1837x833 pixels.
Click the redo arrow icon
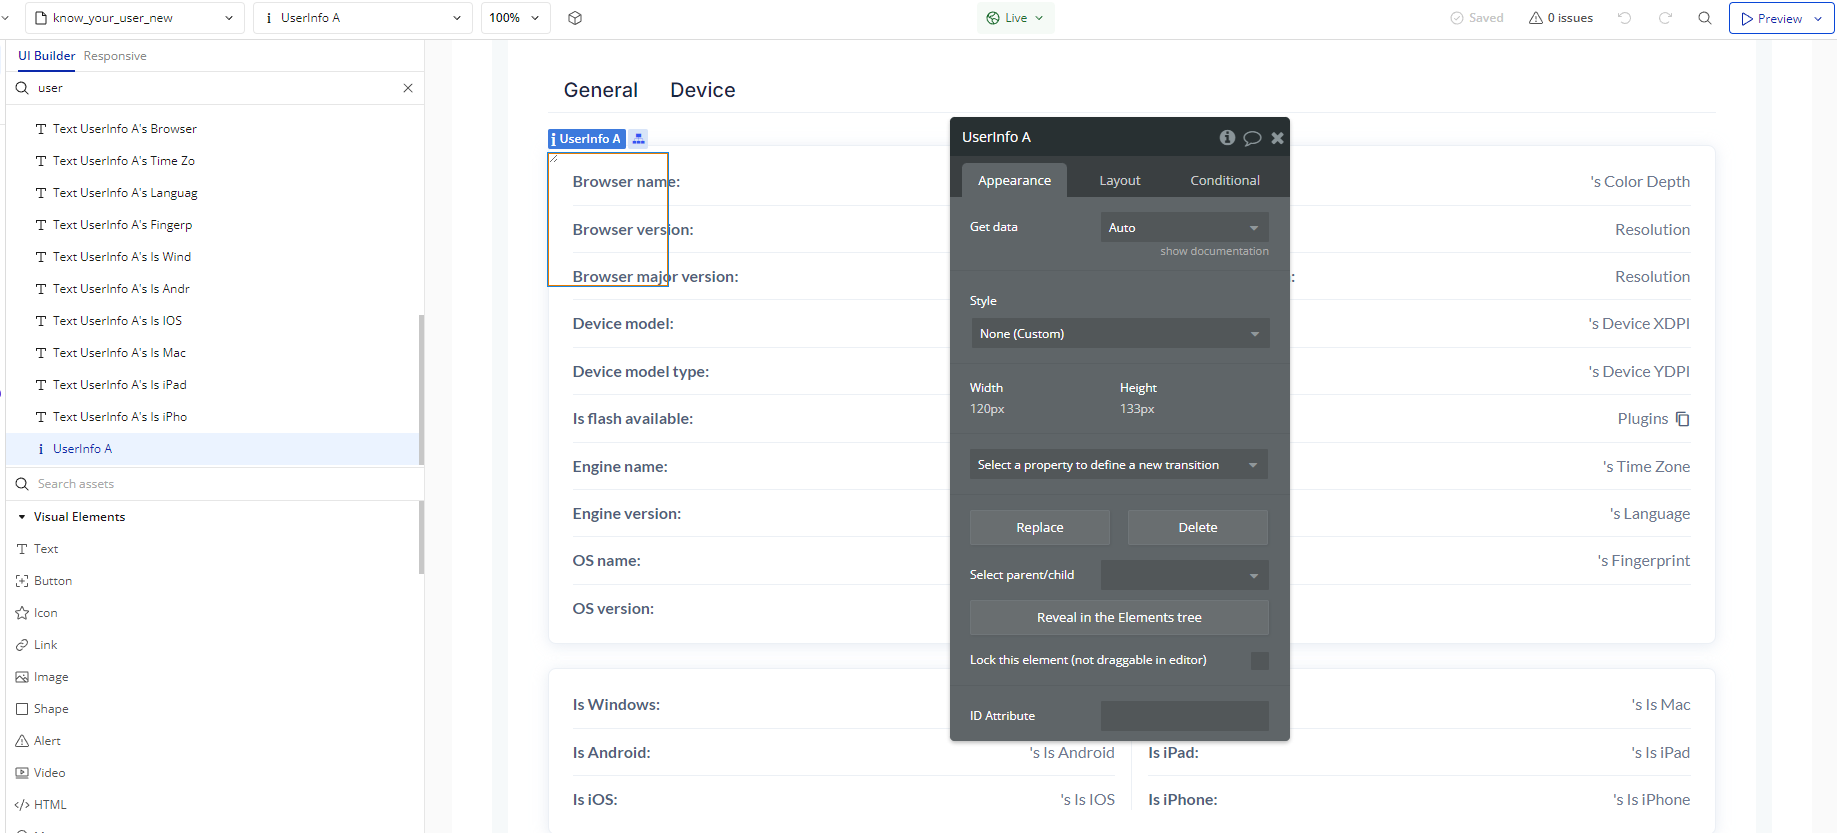[1665, 18]
